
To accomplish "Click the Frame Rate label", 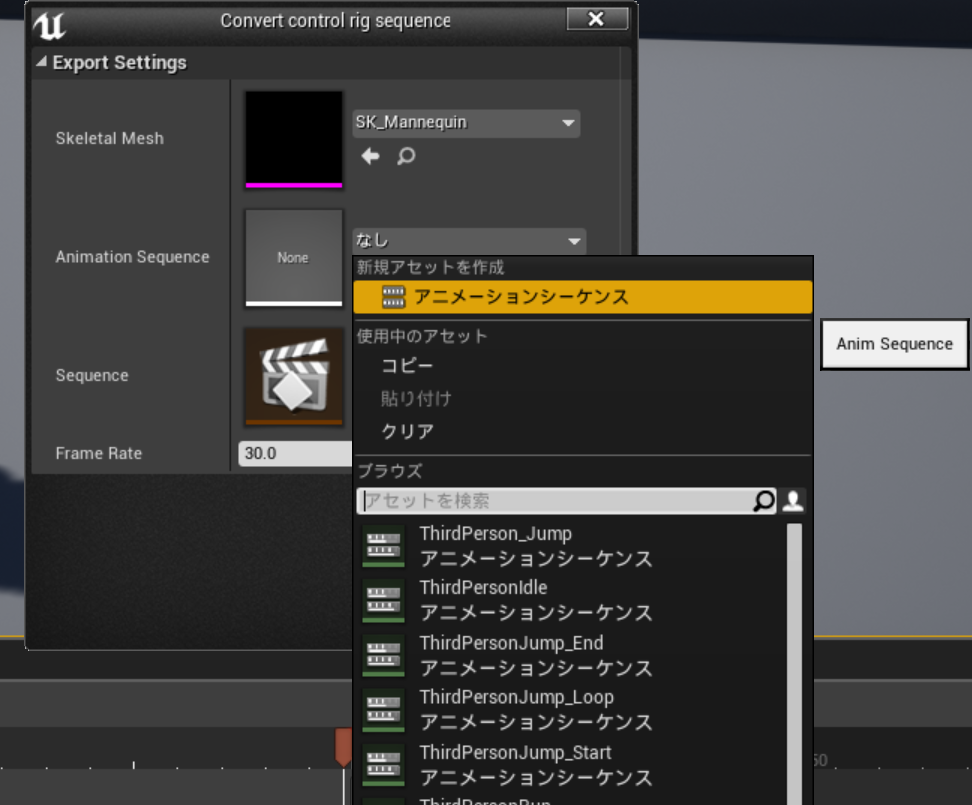I will pos(99,453).
